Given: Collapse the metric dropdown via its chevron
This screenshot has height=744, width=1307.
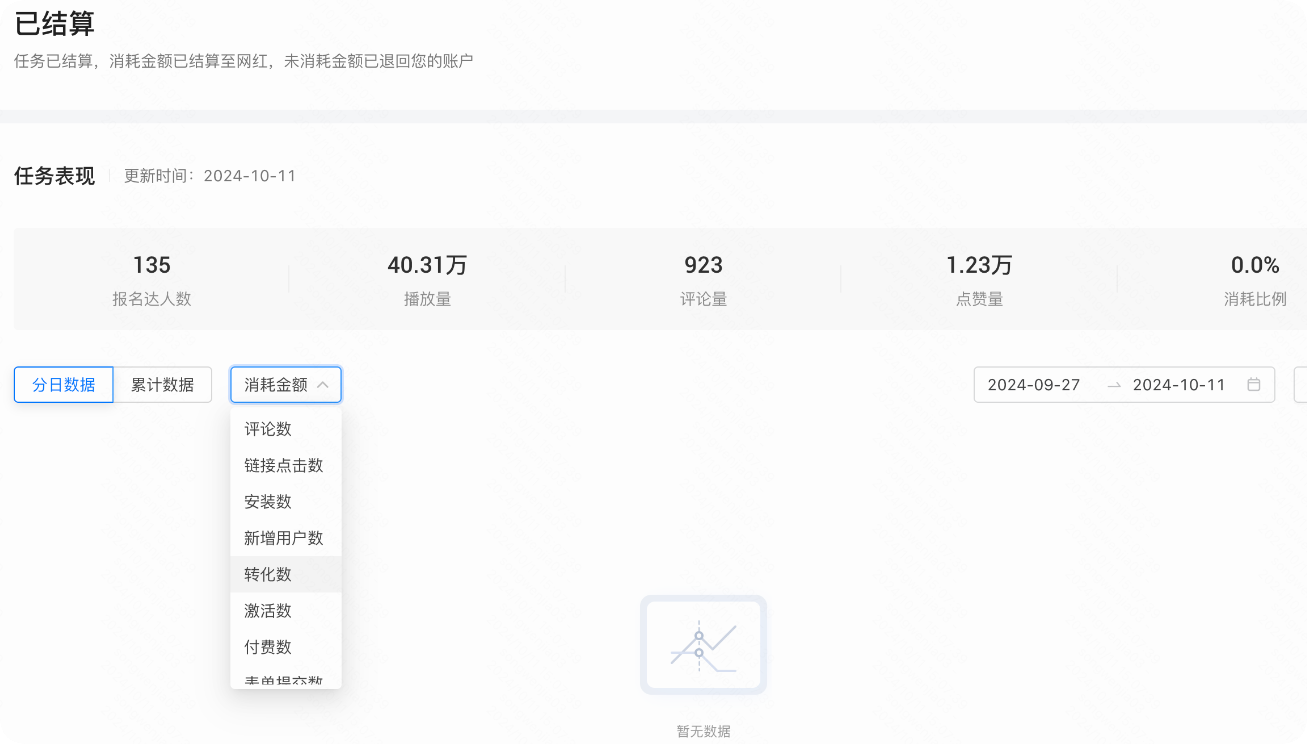Looking at the screenshot, I should point(324,384).
